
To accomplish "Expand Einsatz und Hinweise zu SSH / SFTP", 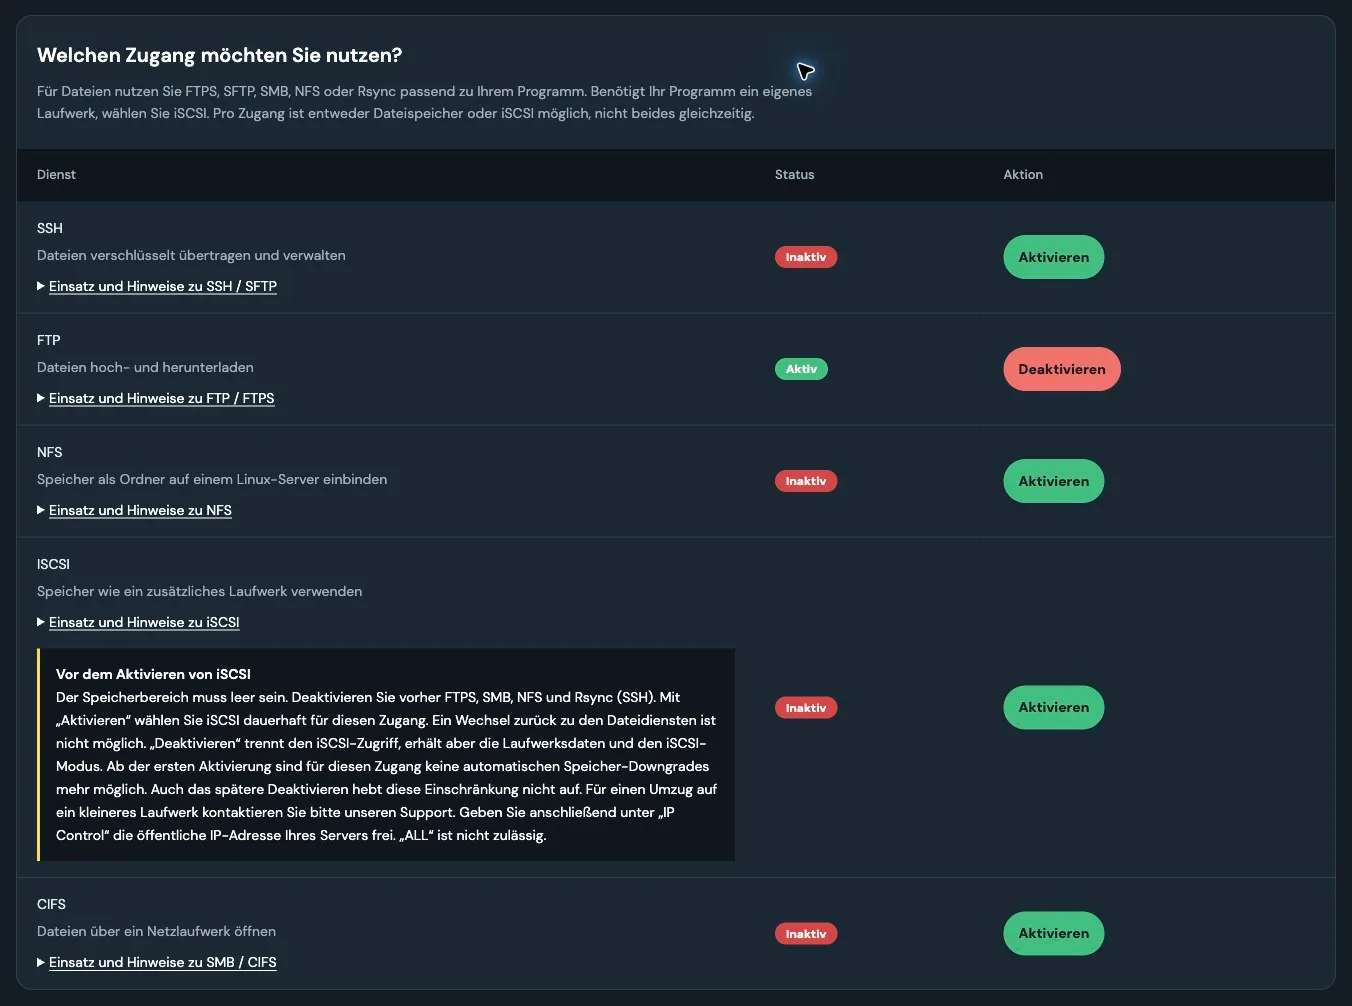I will tap(157, 286).
